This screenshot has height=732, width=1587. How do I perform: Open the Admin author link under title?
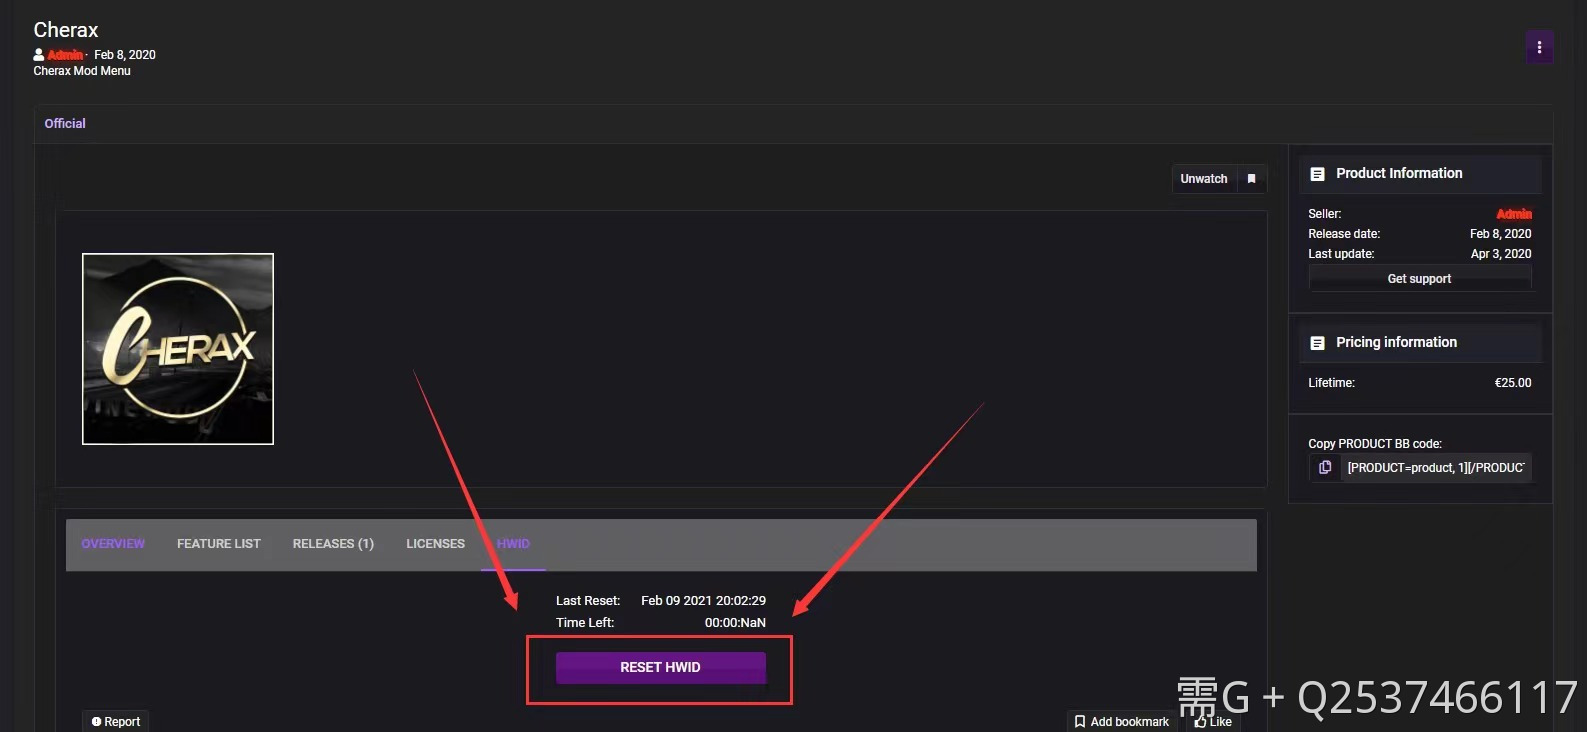pyautogui.click(x=65, y=55)
